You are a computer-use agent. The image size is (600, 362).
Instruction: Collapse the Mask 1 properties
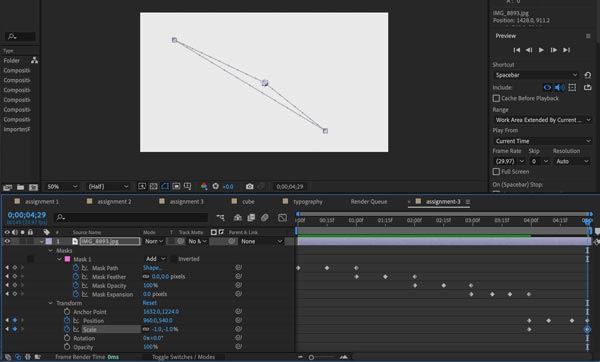[x=59, y=259]
